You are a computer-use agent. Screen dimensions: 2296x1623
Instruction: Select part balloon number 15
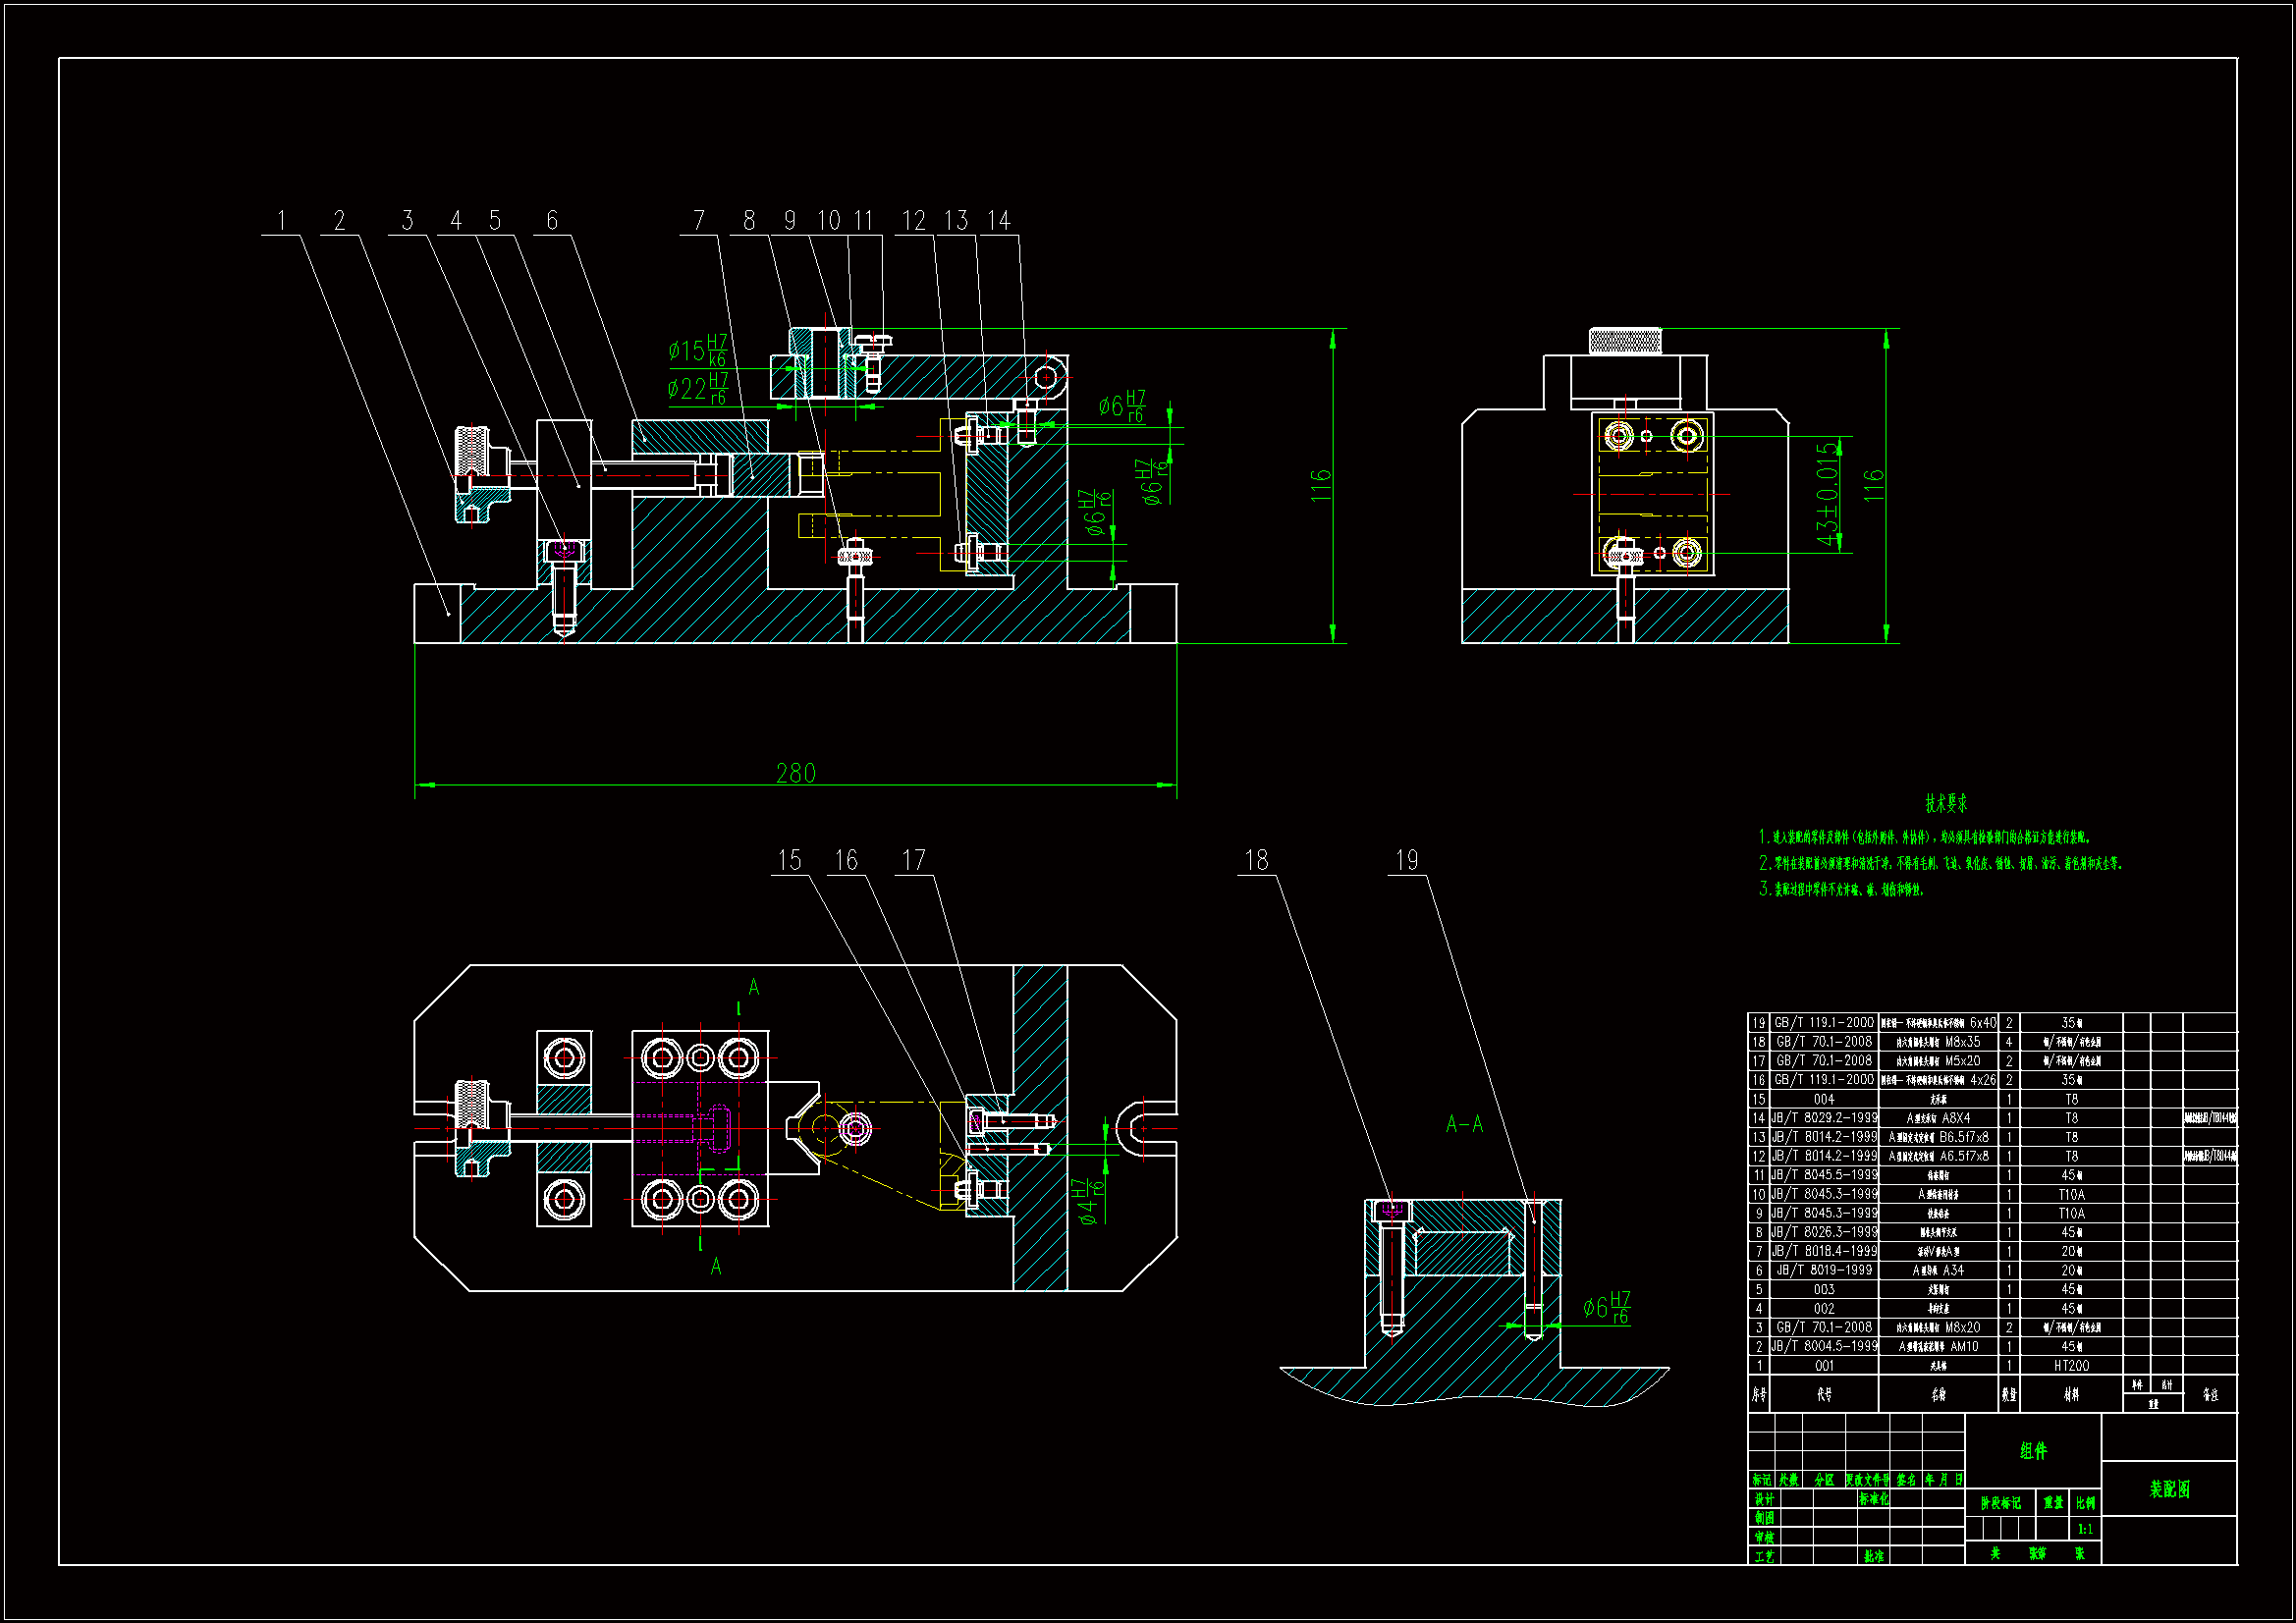(789, 860)
